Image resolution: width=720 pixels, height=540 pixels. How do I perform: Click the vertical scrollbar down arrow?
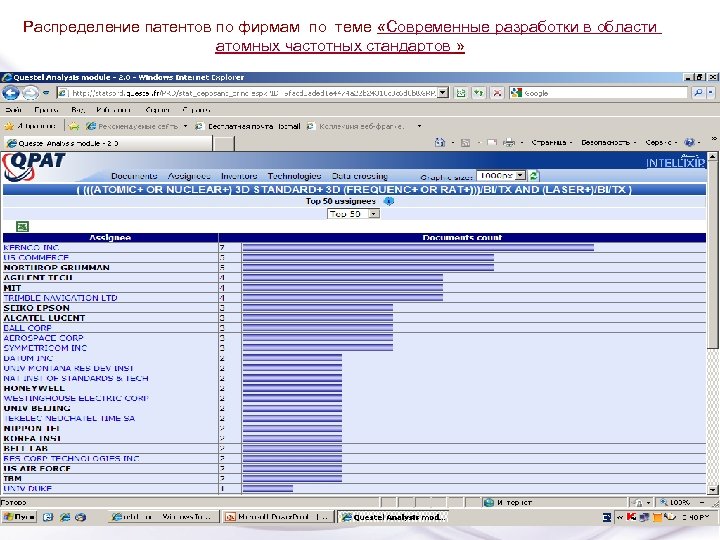712,490
